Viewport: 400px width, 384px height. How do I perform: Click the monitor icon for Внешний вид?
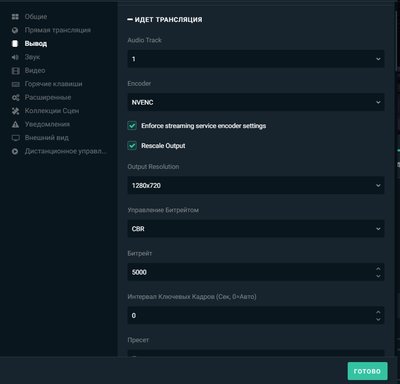pos(15,138)
